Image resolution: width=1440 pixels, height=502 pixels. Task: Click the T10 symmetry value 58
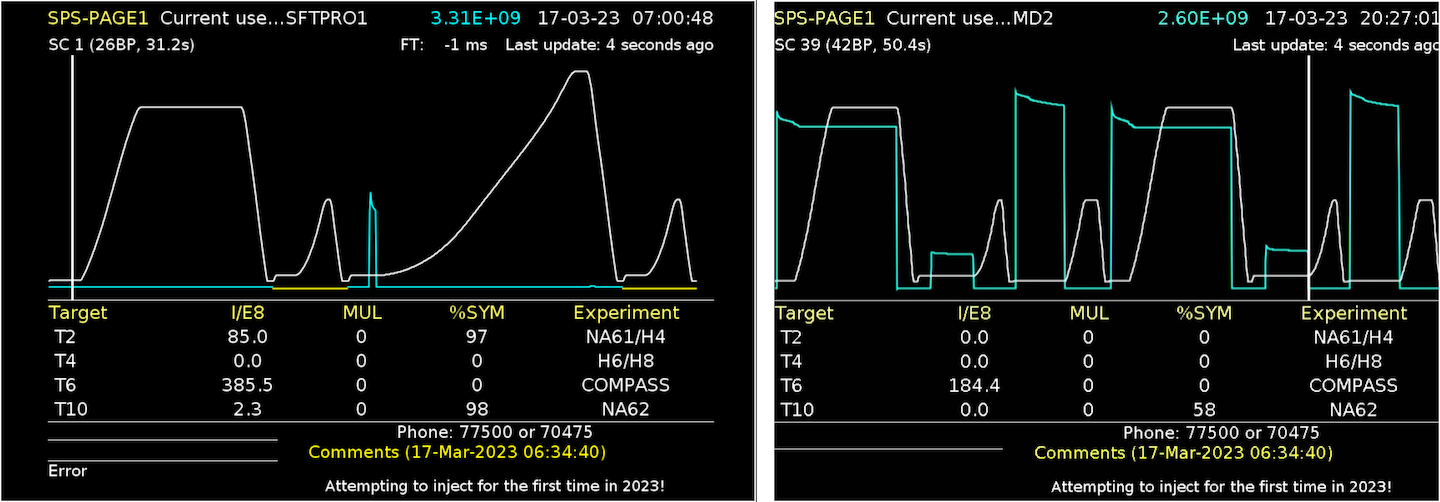coord(1203,409)
